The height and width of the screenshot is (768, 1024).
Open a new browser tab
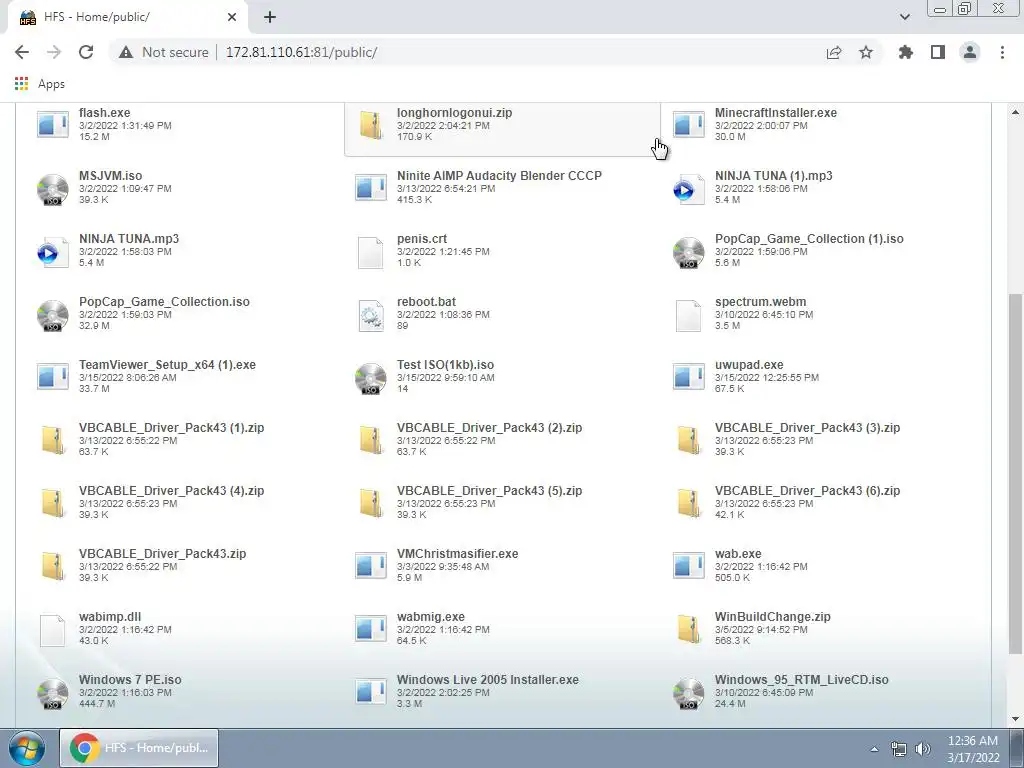270,17
